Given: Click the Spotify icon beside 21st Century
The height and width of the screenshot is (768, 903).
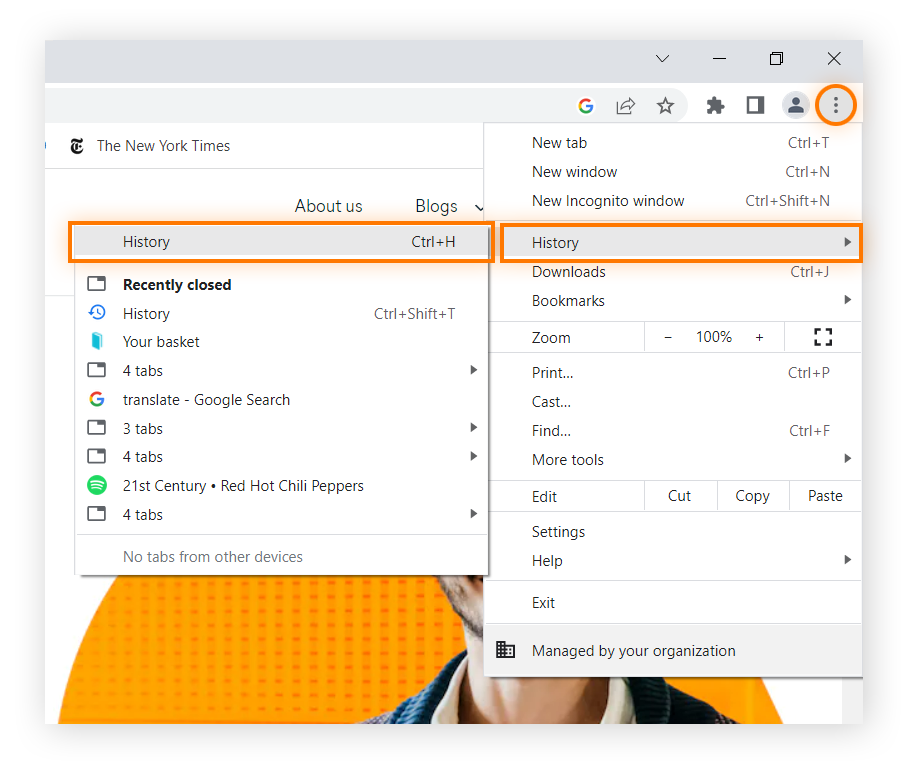Looking at the screenshot, I should pyautogui.click(x=97, y=485).
